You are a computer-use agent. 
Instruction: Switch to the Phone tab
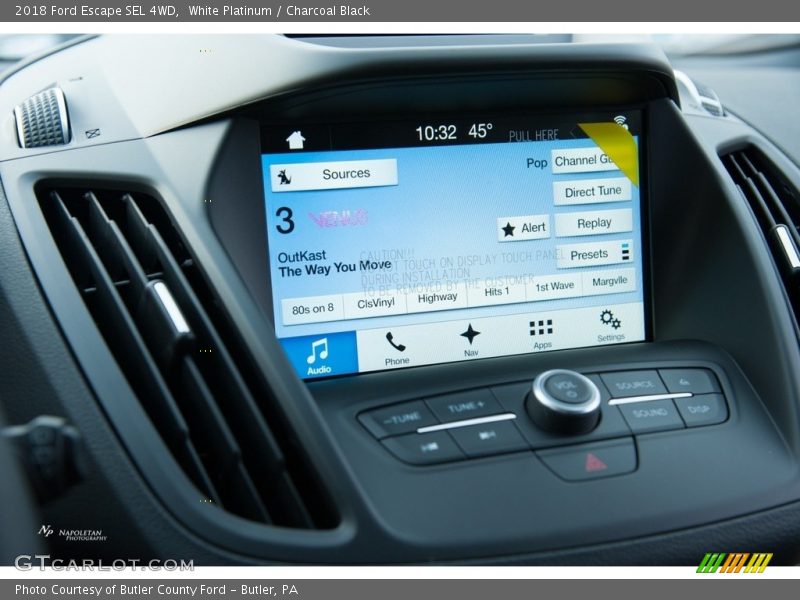click(x=396, y=348)
